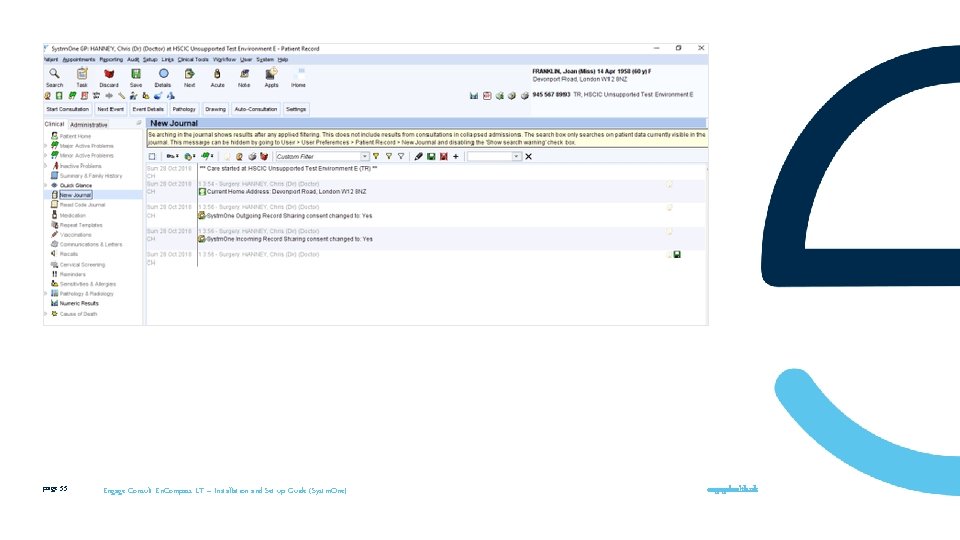Open the green tree dropdown in journal toolbar
The image size is (960, 540).
coord(208,157)
